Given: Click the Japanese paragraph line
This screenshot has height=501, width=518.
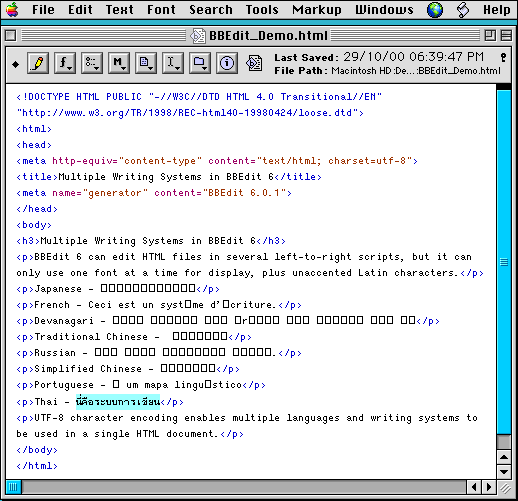Looking at the screenshot, I should point(118,289).
